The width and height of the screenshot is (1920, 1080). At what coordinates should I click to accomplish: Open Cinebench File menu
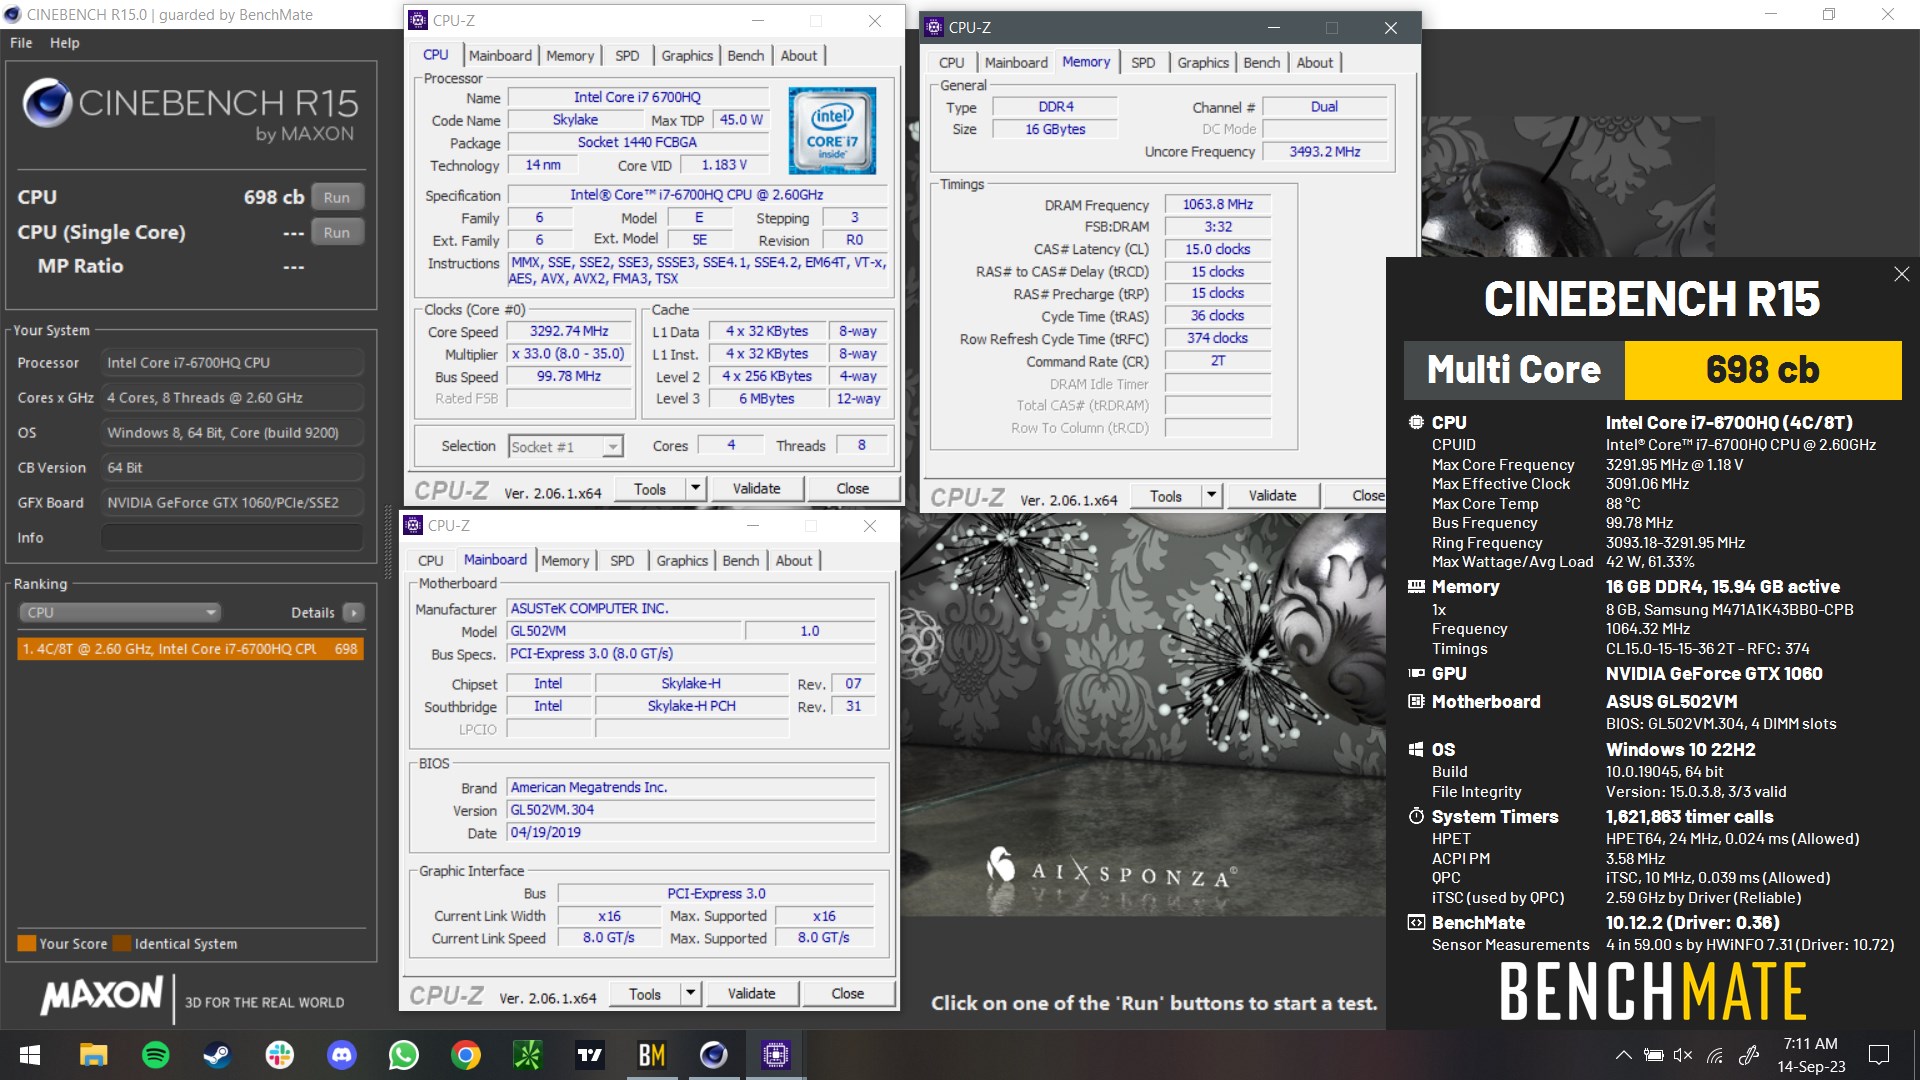click(21, 43)
